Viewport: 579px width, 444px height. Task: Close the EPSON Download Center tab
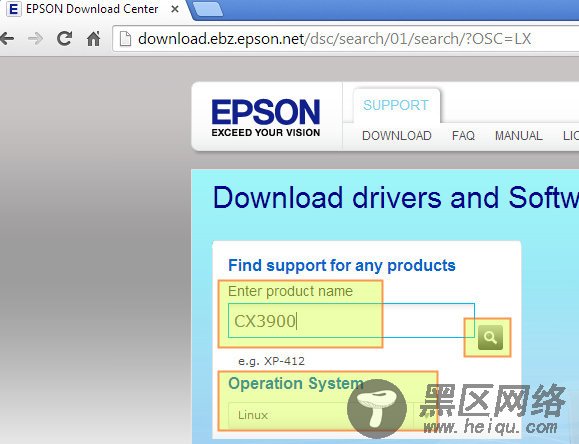[x=175, y=9]
